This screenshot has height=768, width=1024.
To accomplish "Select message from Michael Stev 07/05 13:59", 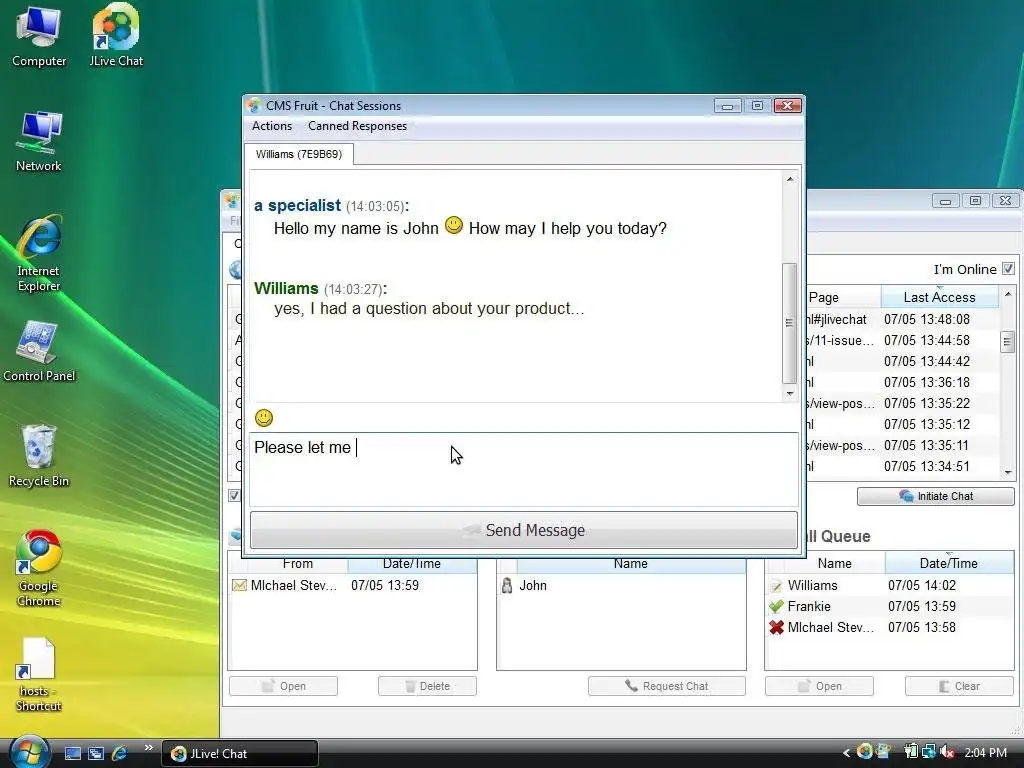I will 353,586.
